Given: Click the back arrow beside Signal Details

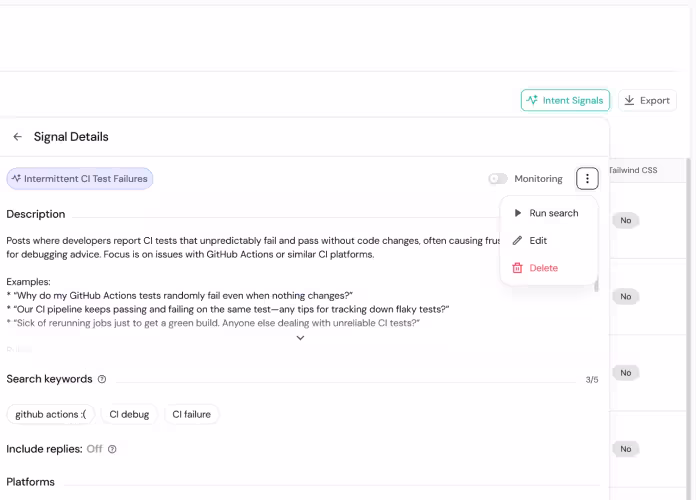Looking at the screenshot, I should click(17, 137).
